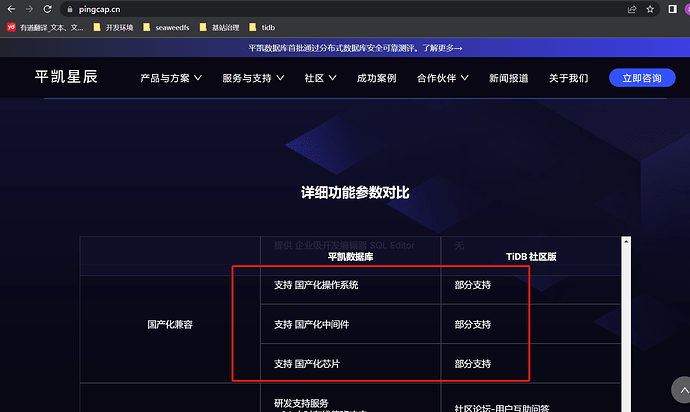Open the 新闻报道 page
This screenshot has height=412, width=690.
pyautogui.click(x=509, y=78)
